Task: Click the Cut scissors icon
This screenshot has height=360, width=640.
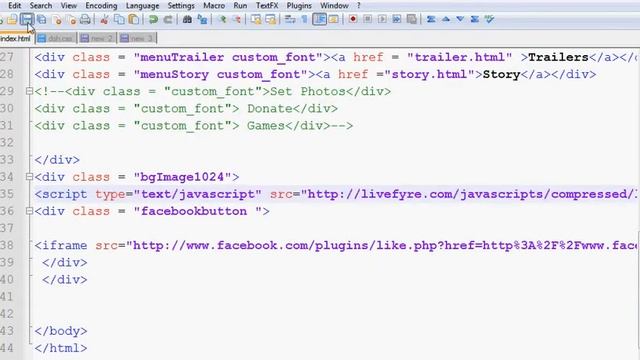Action: (104, 19)
